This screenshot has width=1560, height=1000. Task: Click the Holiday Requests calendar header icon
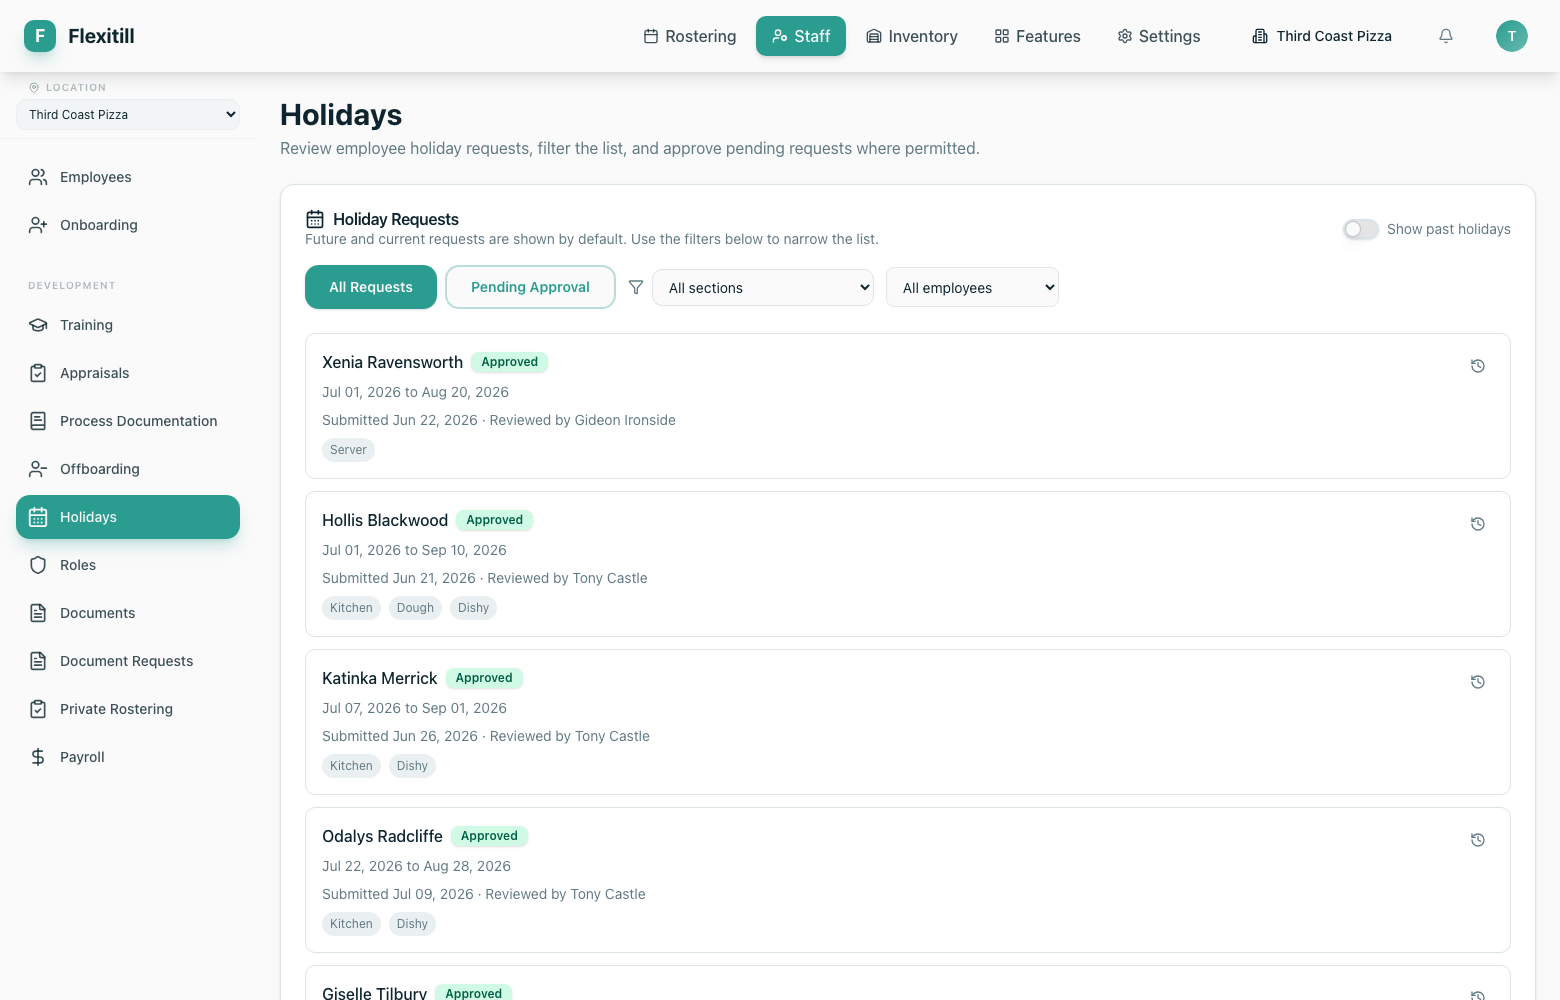(315, 219)
